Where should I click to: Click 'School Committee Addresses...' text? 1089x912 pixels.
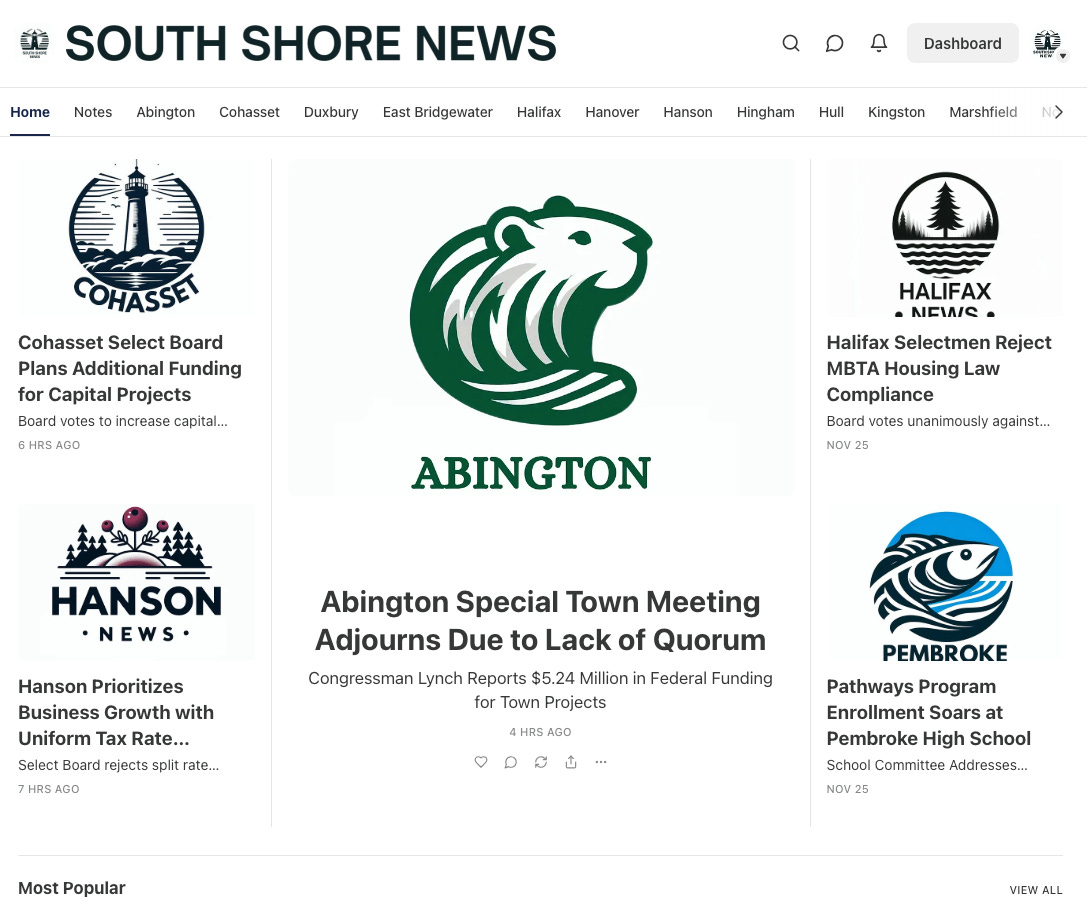(927, 765)
